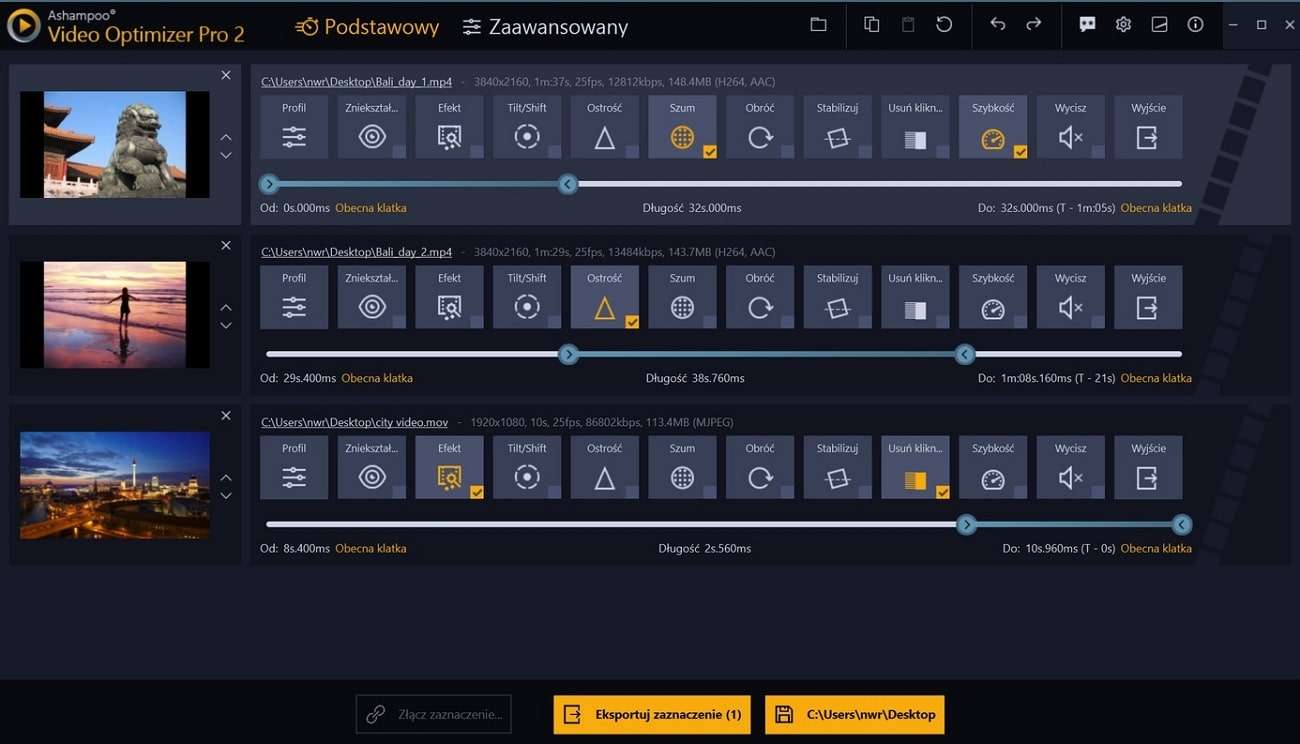This screenshot has width=1300, height=744.
Task: Move city video.mov up with the up chevron
Action: click(226, 477)
